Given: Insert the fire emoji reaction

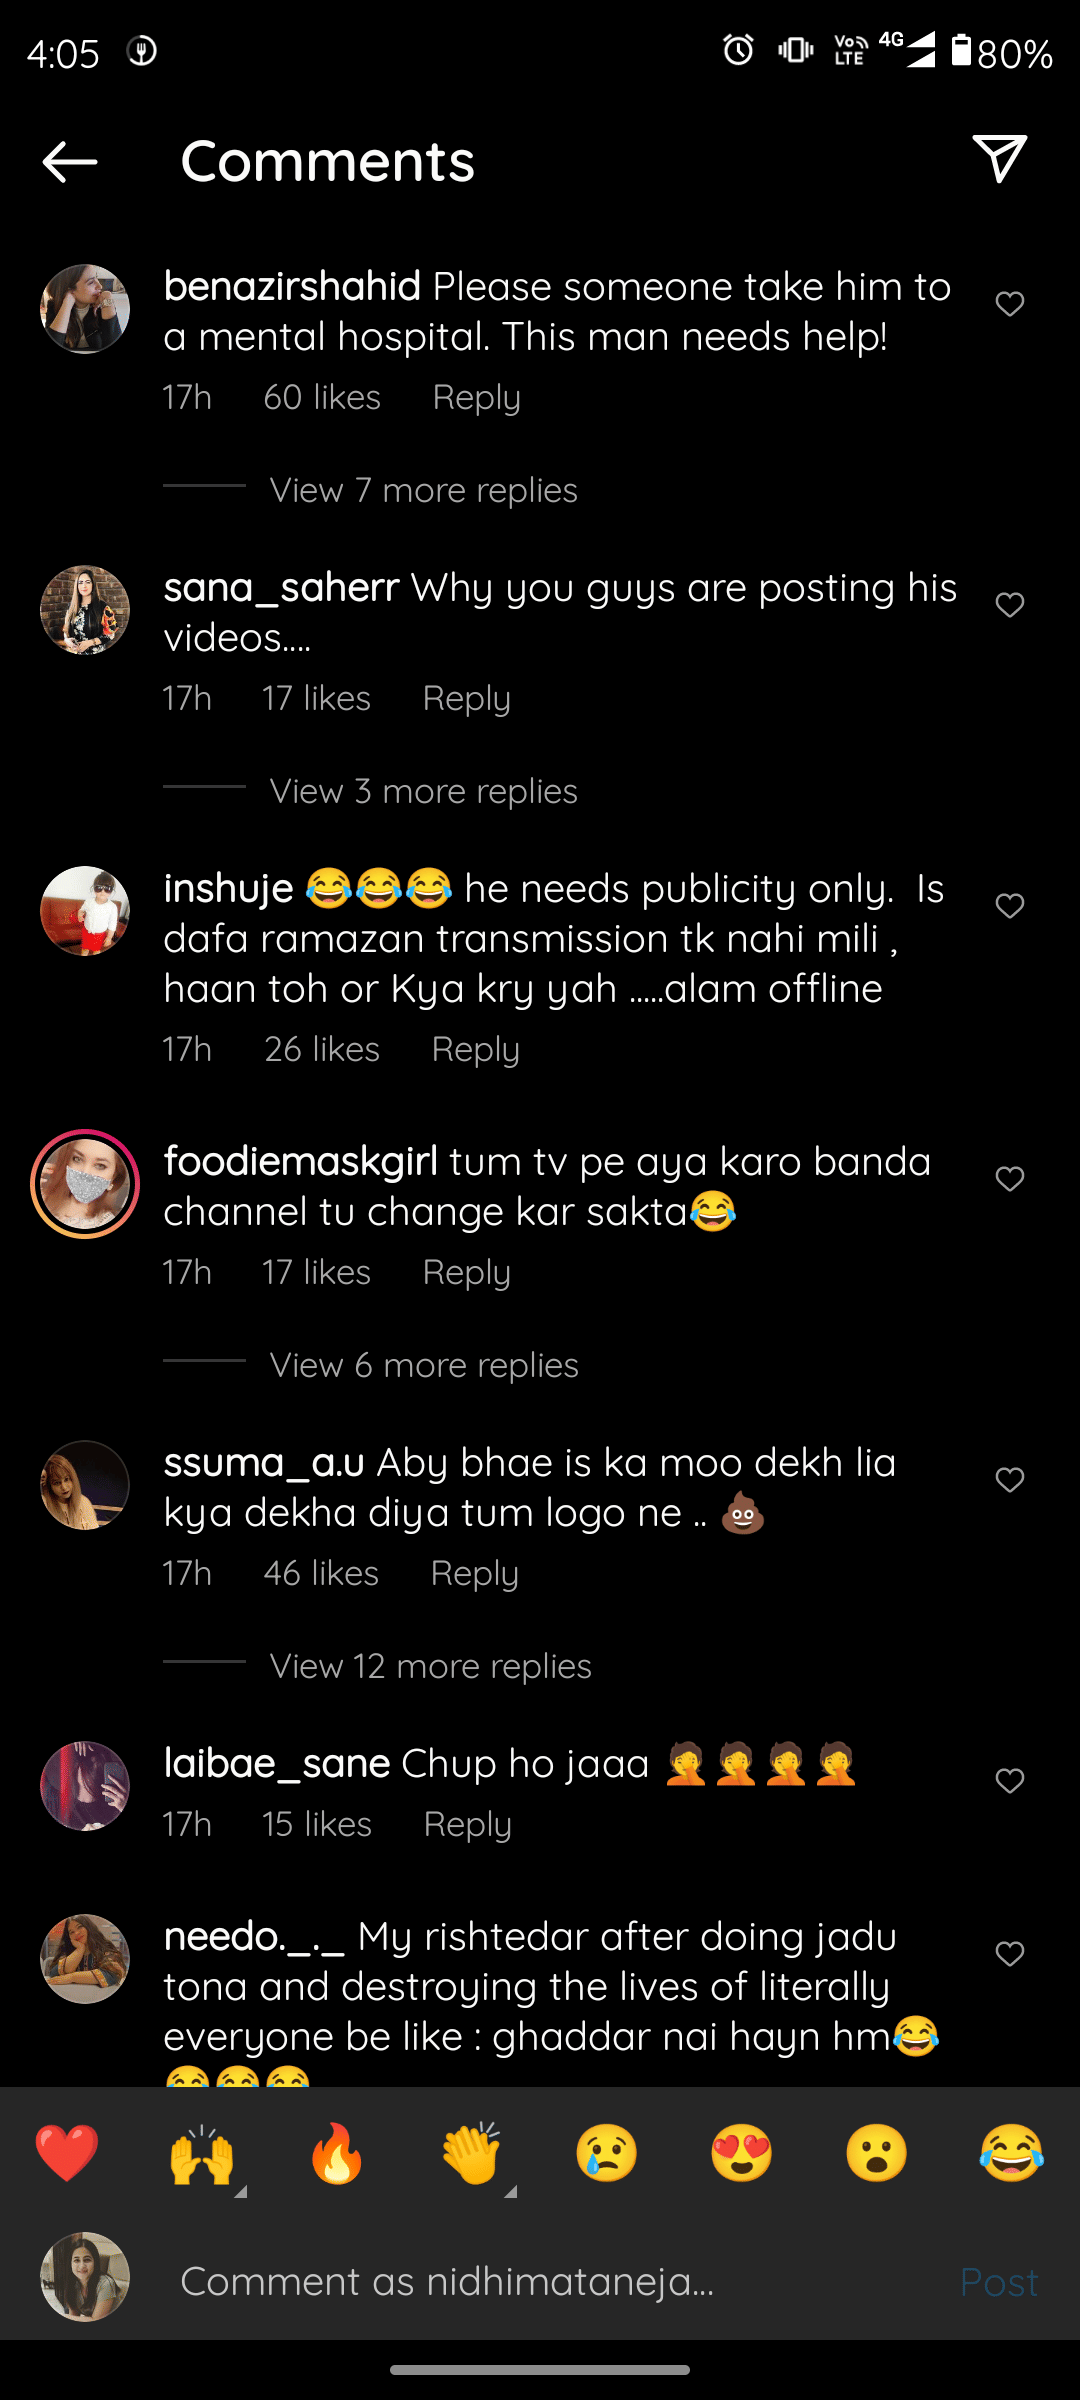Looking at the screenshot, I should pos(337,2153).
